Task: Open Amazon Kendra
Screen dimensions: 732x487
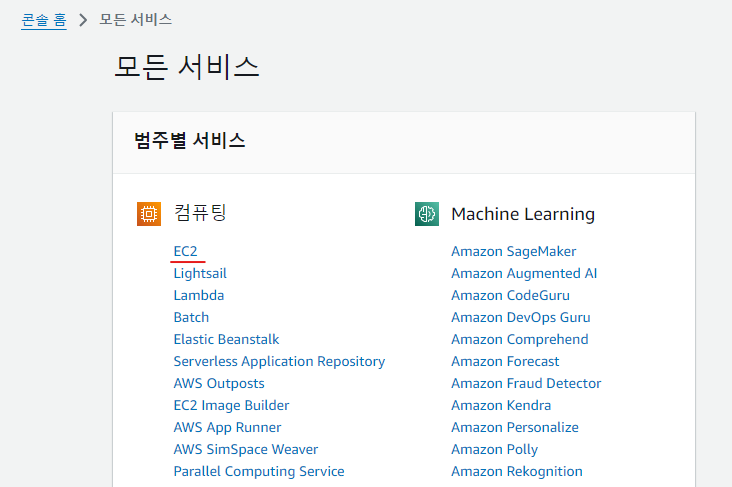Action: tap(501, 405)
